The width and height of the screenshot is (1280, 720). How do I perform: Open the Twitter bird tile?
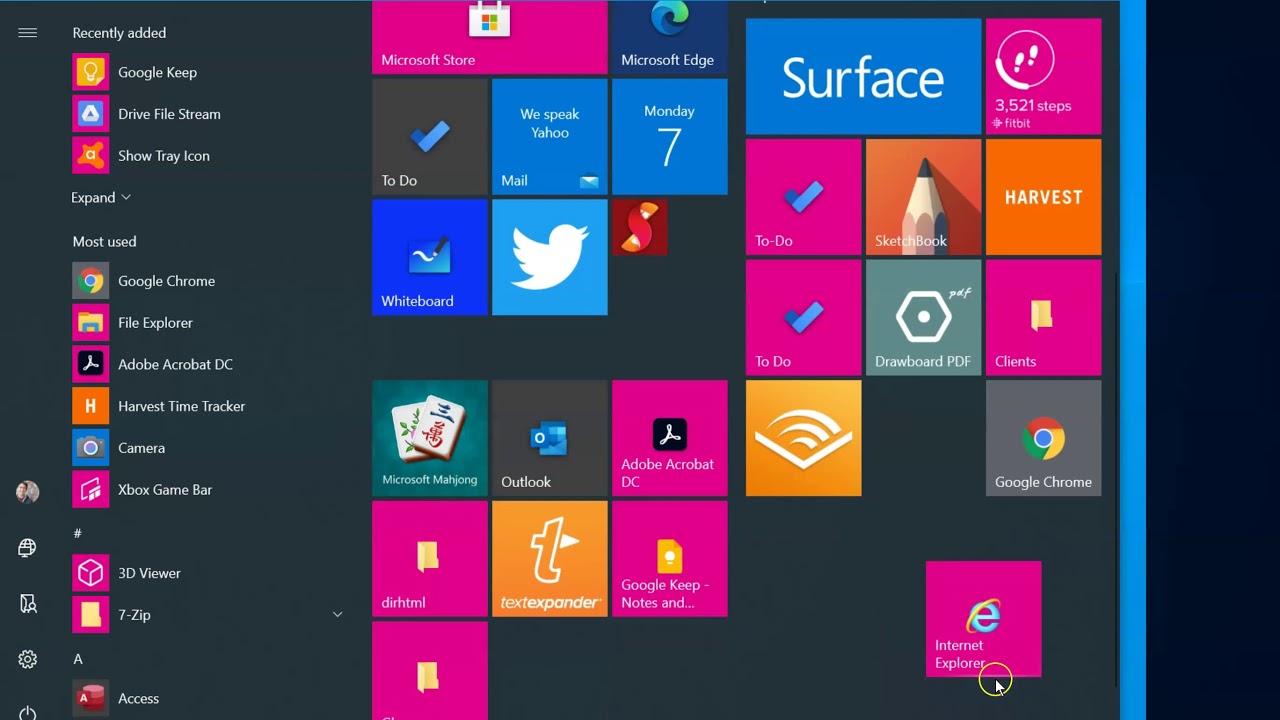pyautogui.click(x=550, y=257)
